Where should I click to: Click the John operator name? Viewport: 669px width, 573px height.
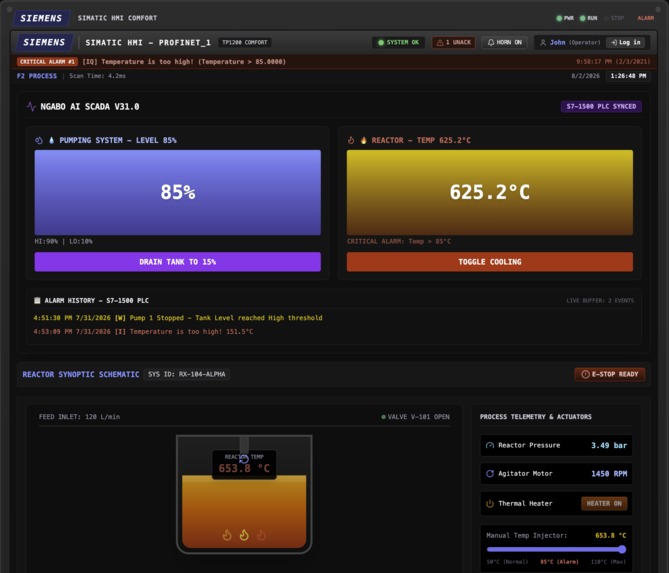557,43
